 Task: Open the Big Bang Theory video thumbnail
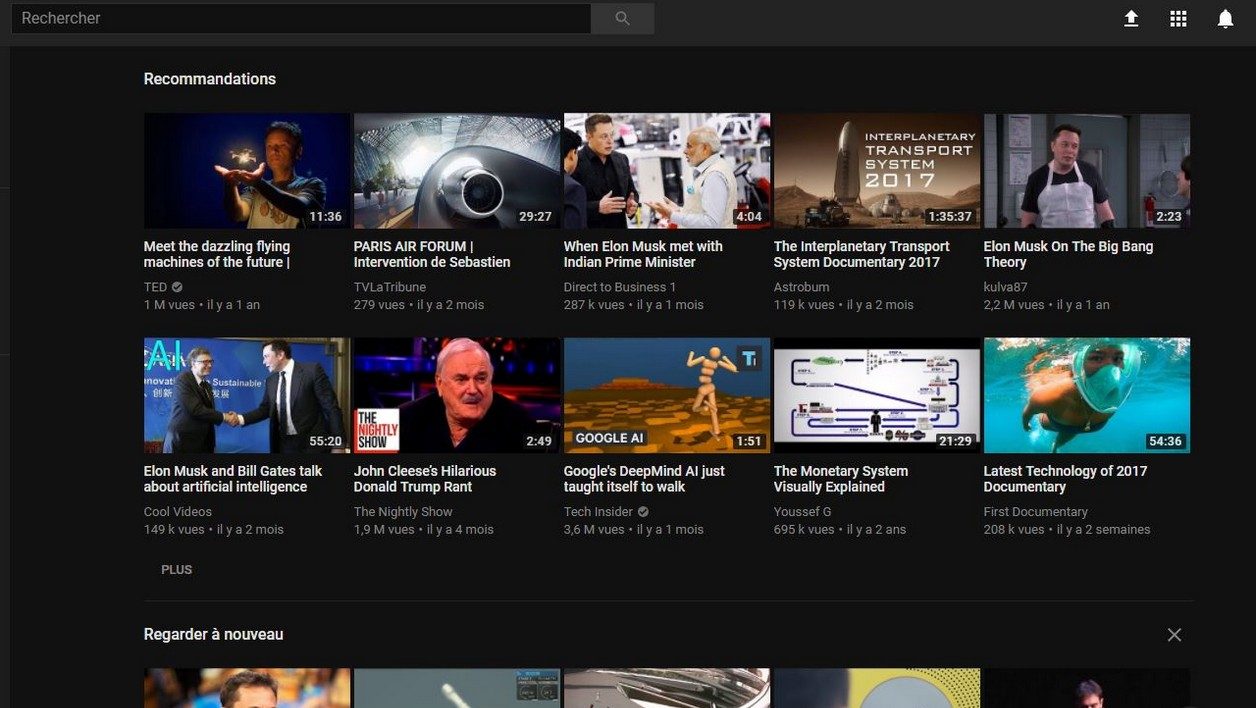click(1087, 171)
